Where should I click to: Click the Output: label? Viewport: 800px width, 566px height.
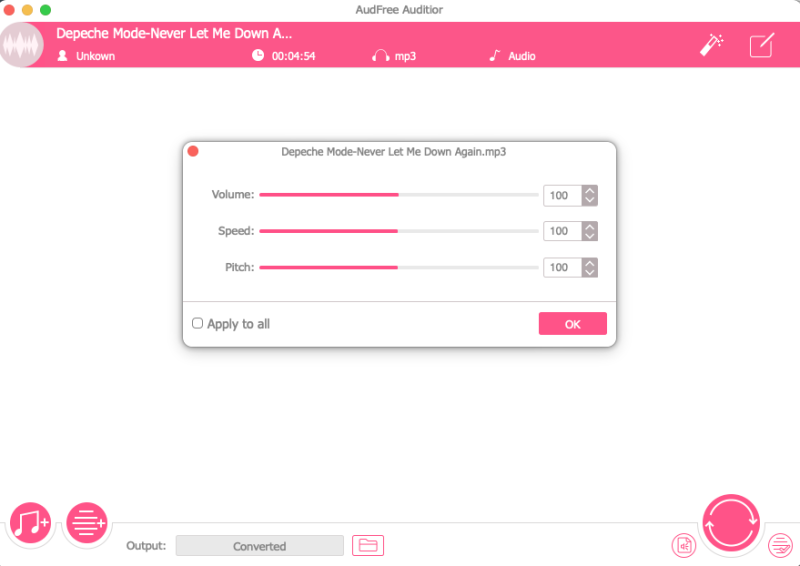pyautogui.click(x=146, y=546)
